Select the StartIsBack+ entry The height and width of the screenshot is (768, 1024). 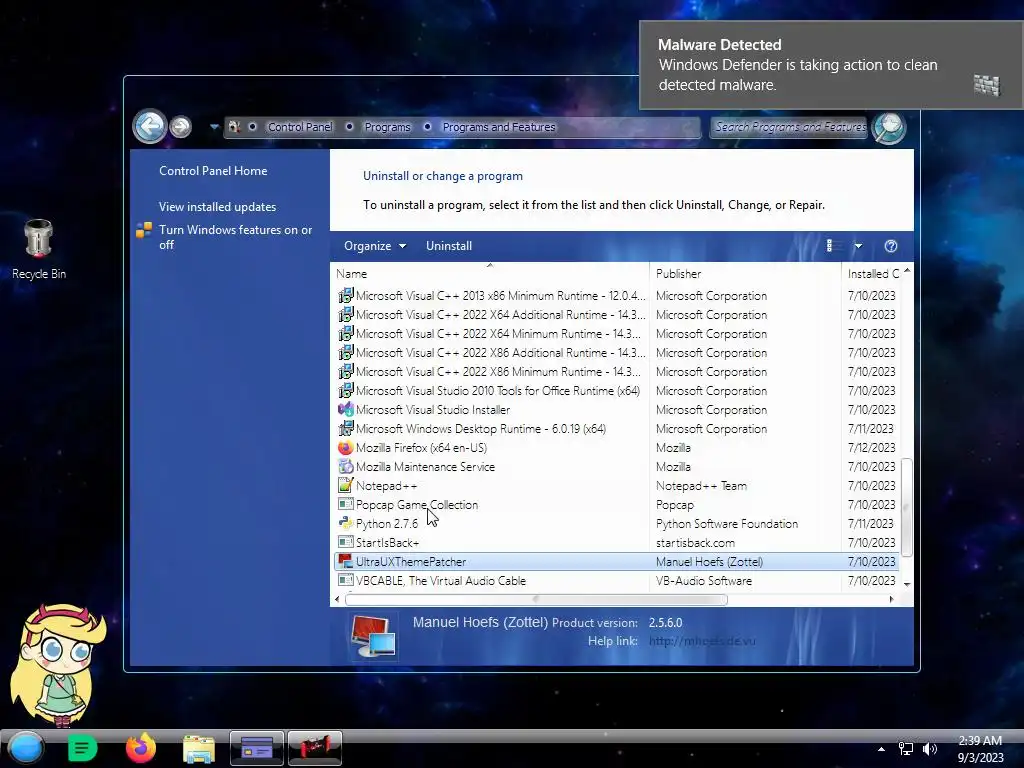[616, 543]
